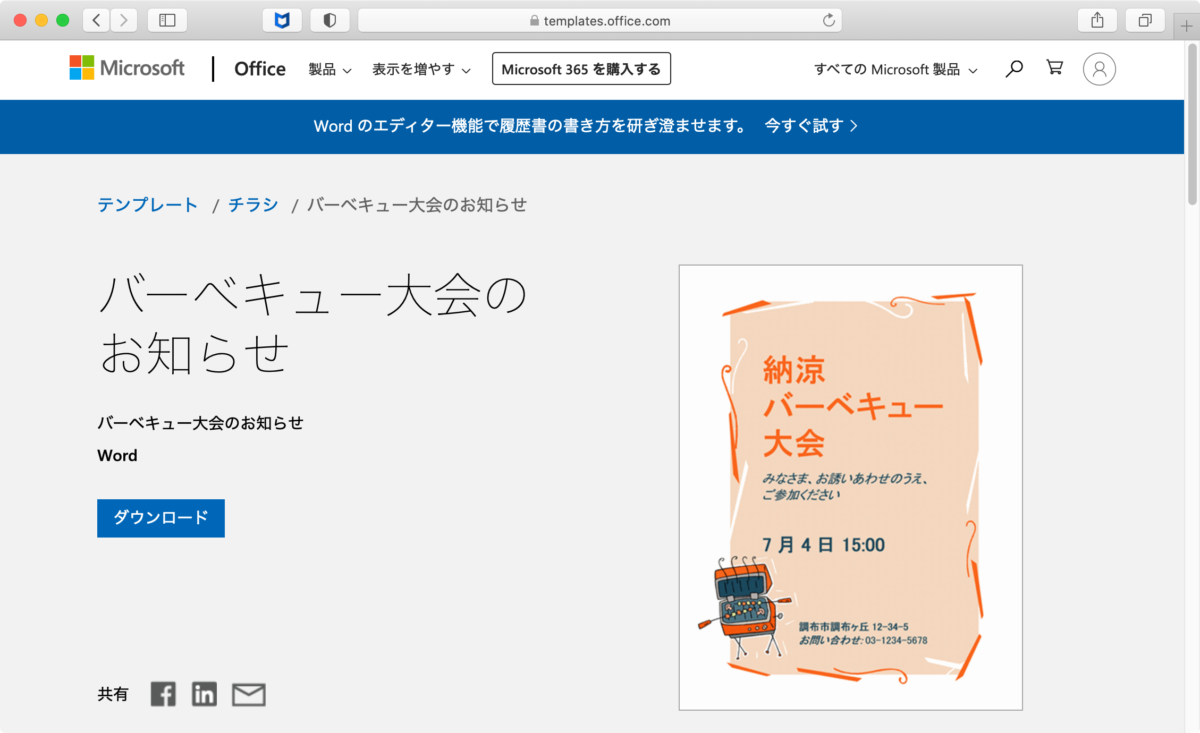Share the template via the LinkedIn icon
The image size is (1200, 733).
(x=204, y=693)
